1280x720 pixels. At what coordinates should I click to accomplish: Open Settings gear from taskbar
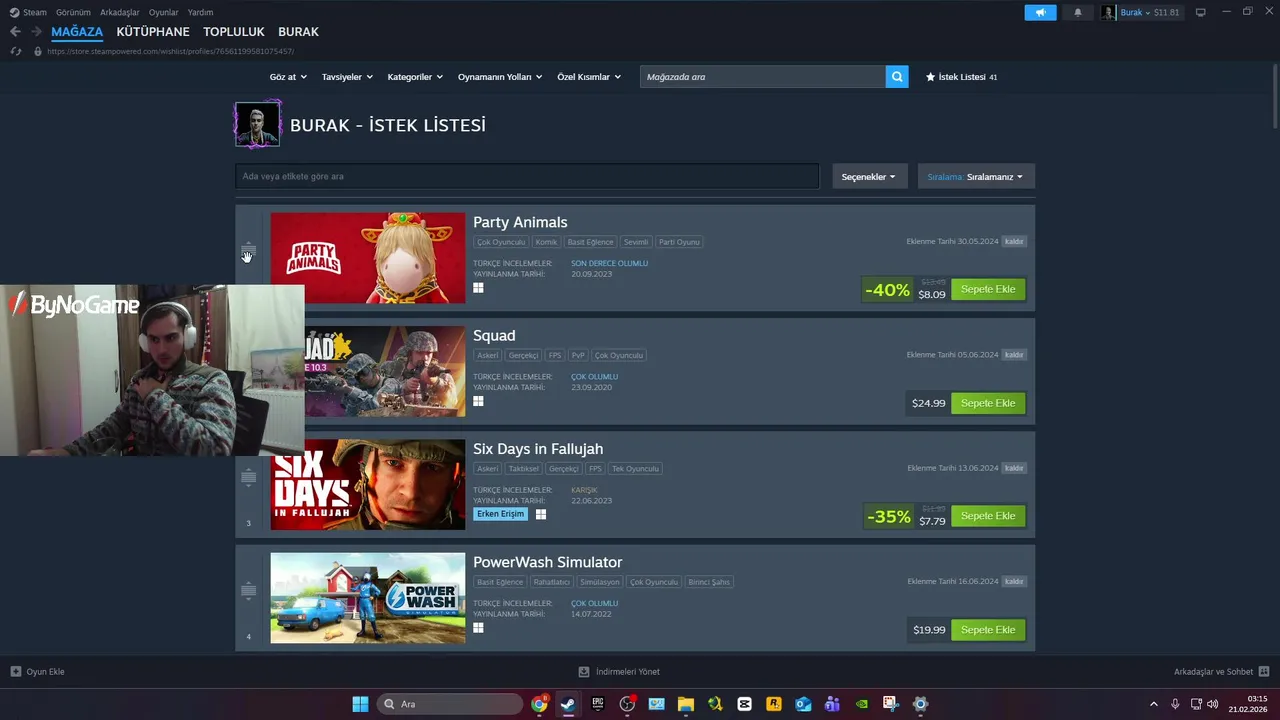(x=920, y=704)
